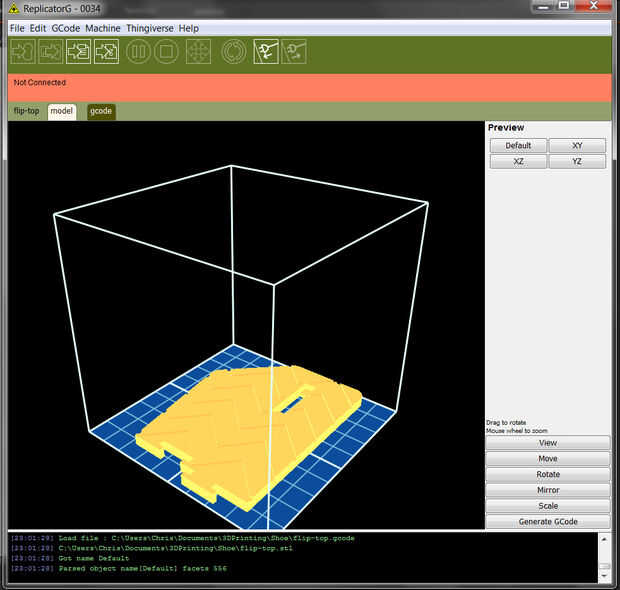Set preview to XZ view
Image resolution: width=620 pixels, height=590 pixels.
pos(518,161)
